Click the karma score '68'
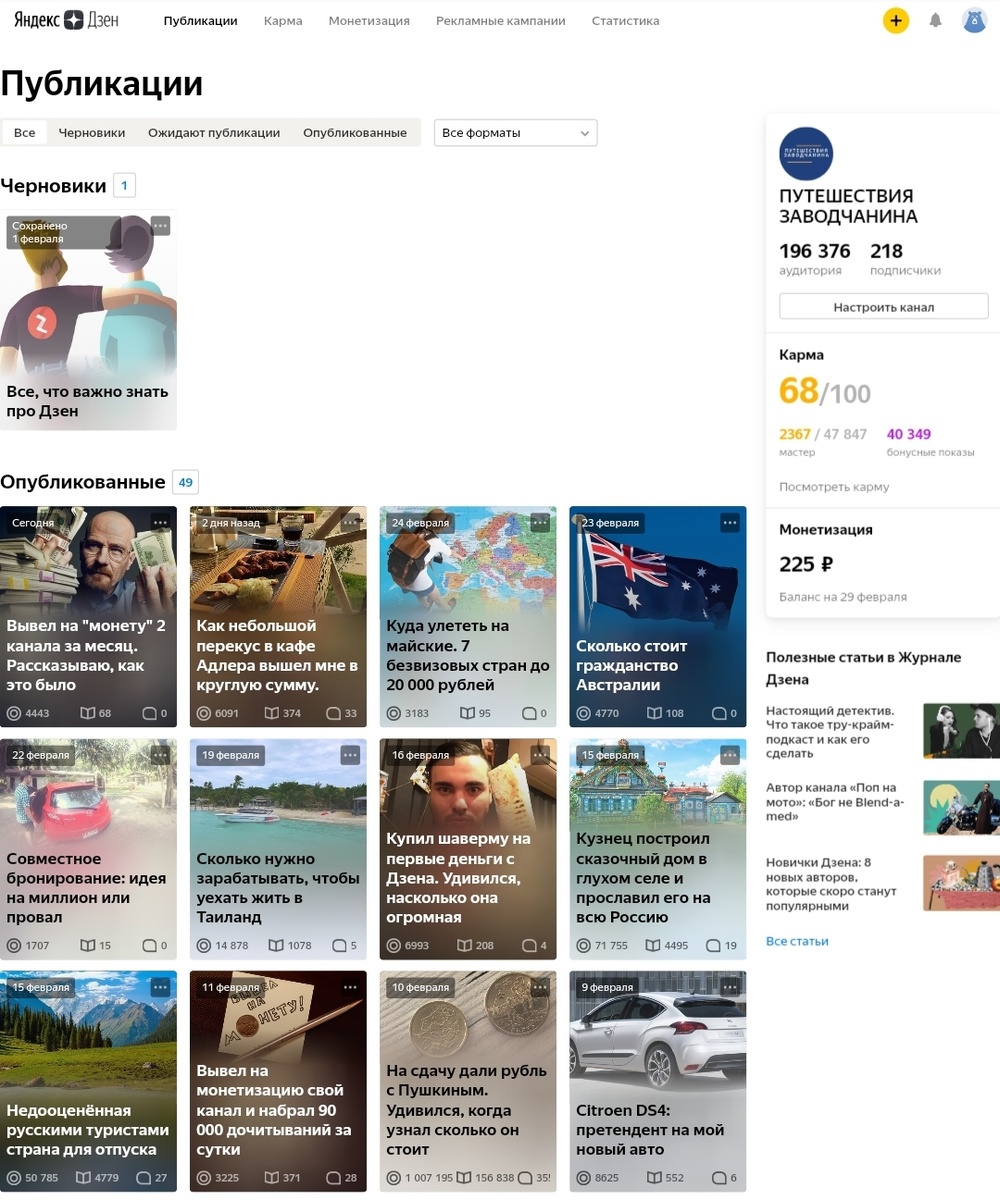The width and height of the screenshot is (1000, 1200). 799,390
